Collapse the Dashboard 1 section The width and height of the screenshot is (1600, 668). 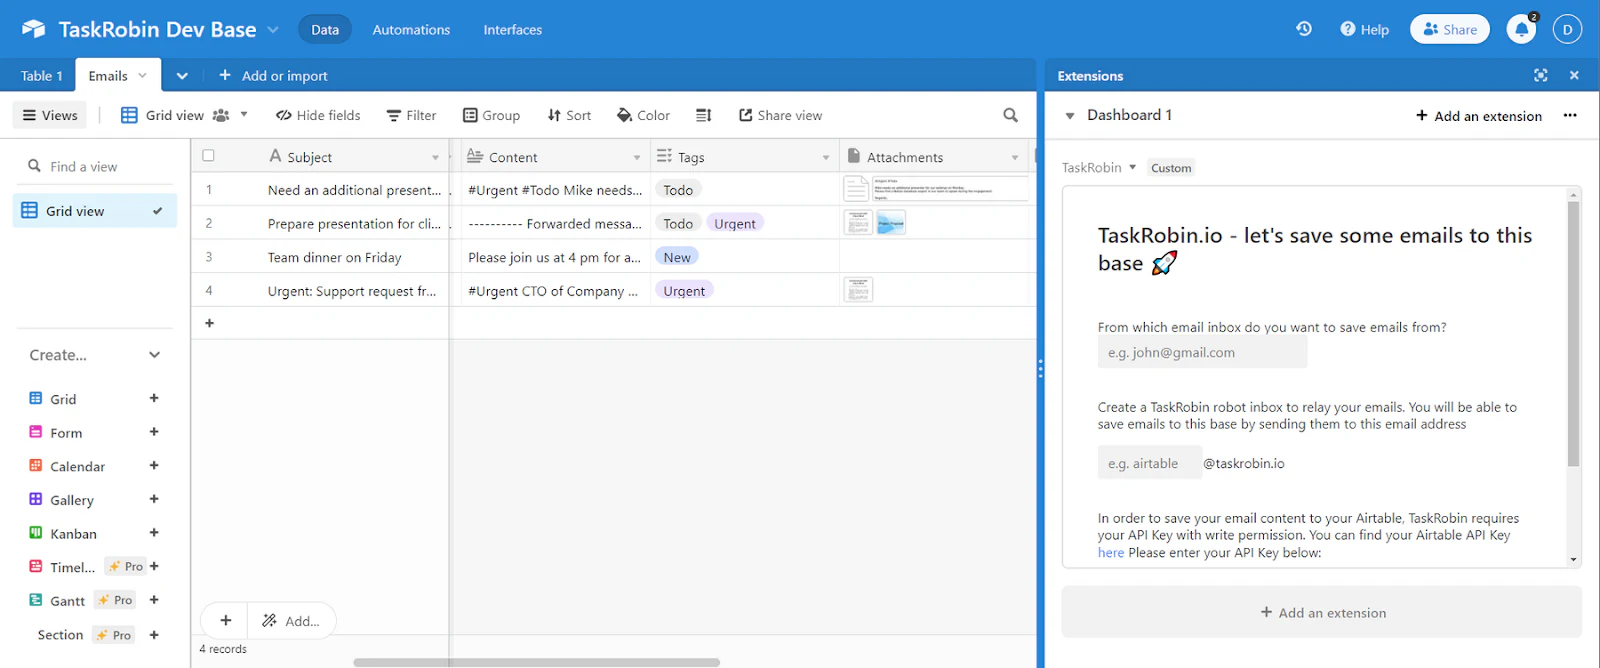point(1069,116)
